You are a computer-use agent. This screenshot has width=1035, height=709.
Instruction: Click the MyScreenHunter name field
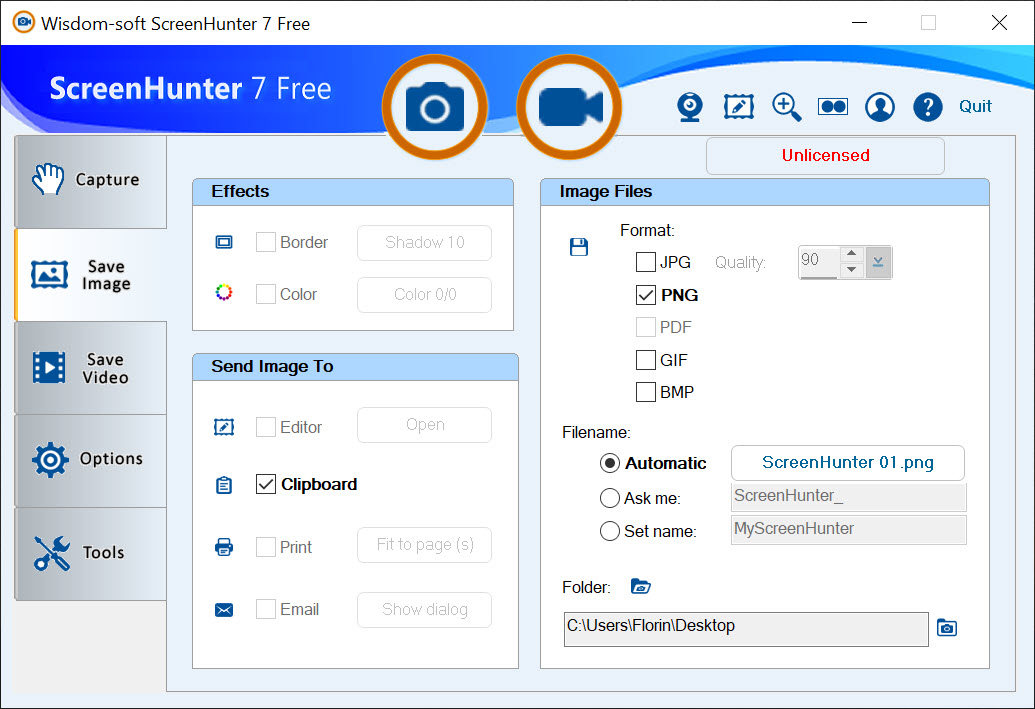click(x=848, y=530)
